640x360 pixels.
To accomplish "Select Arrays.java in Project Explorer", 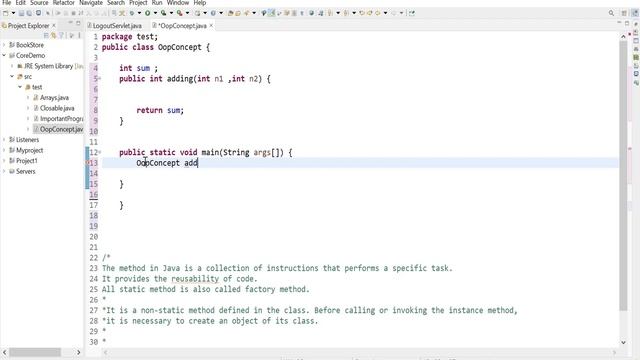I will [54, 98].
